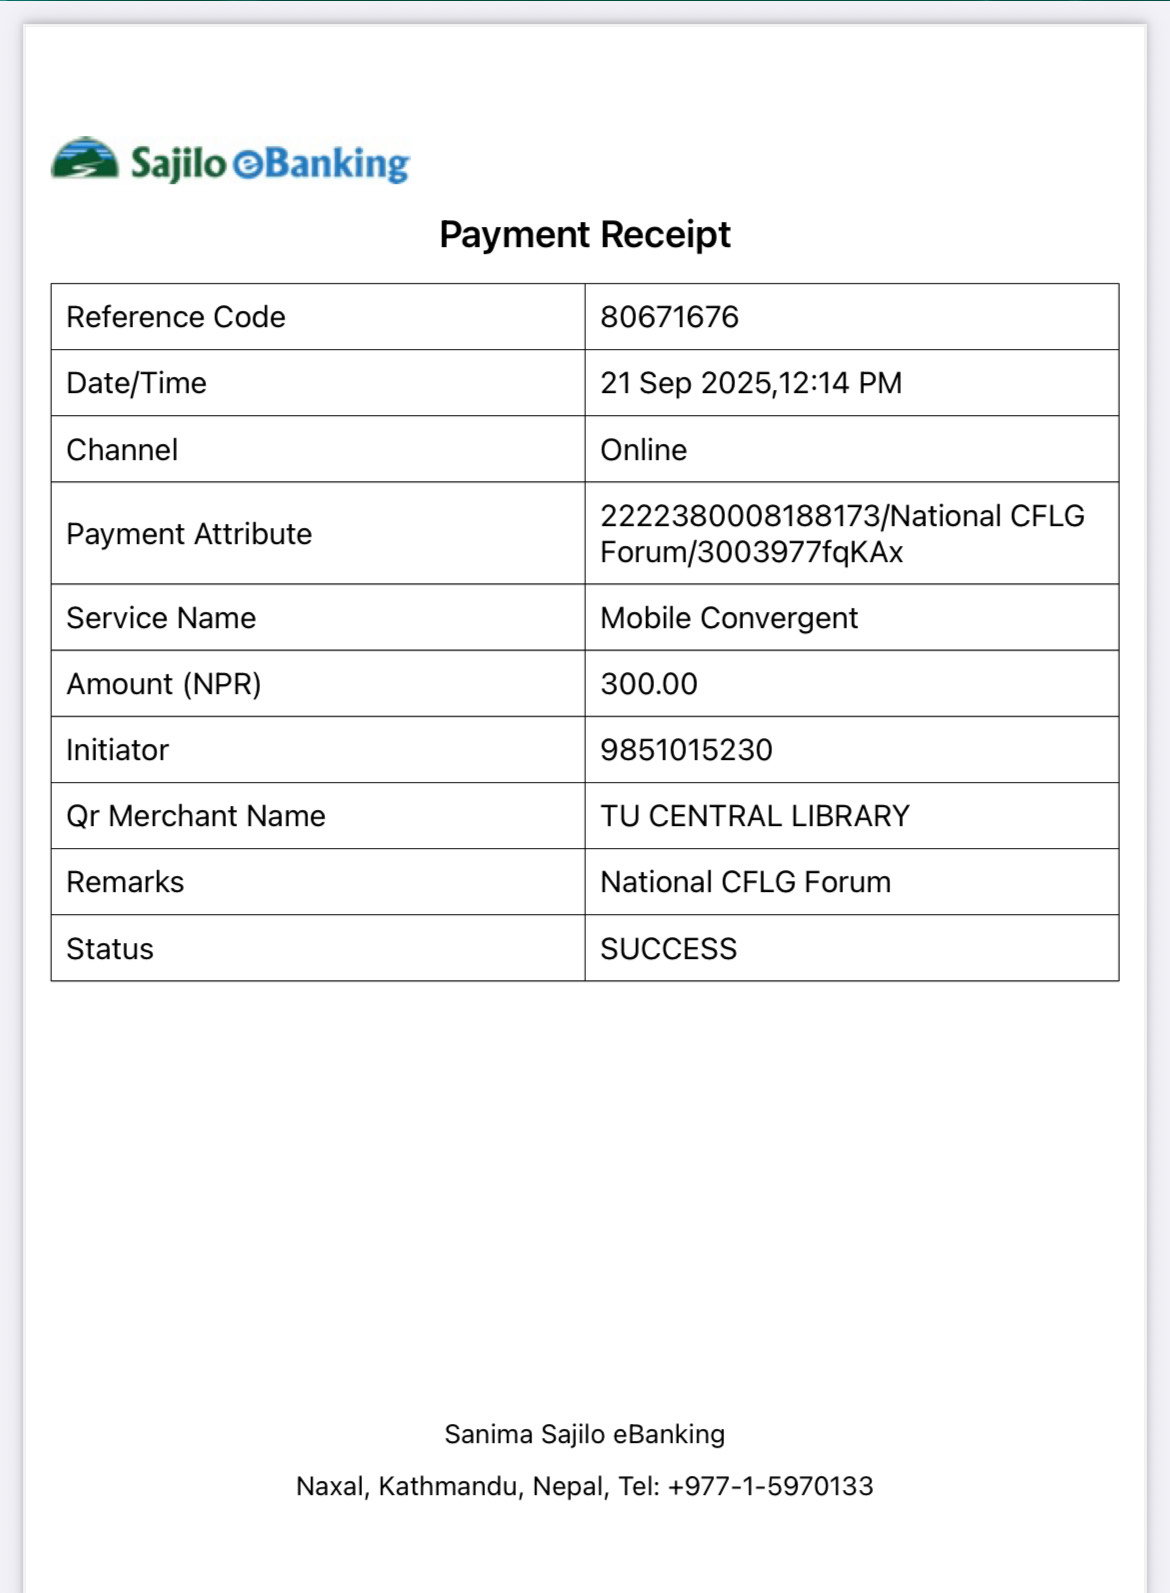Click the National CFLG Forum remarks value
Screen dimensions: 1170x1593
[x=745, y=882]
